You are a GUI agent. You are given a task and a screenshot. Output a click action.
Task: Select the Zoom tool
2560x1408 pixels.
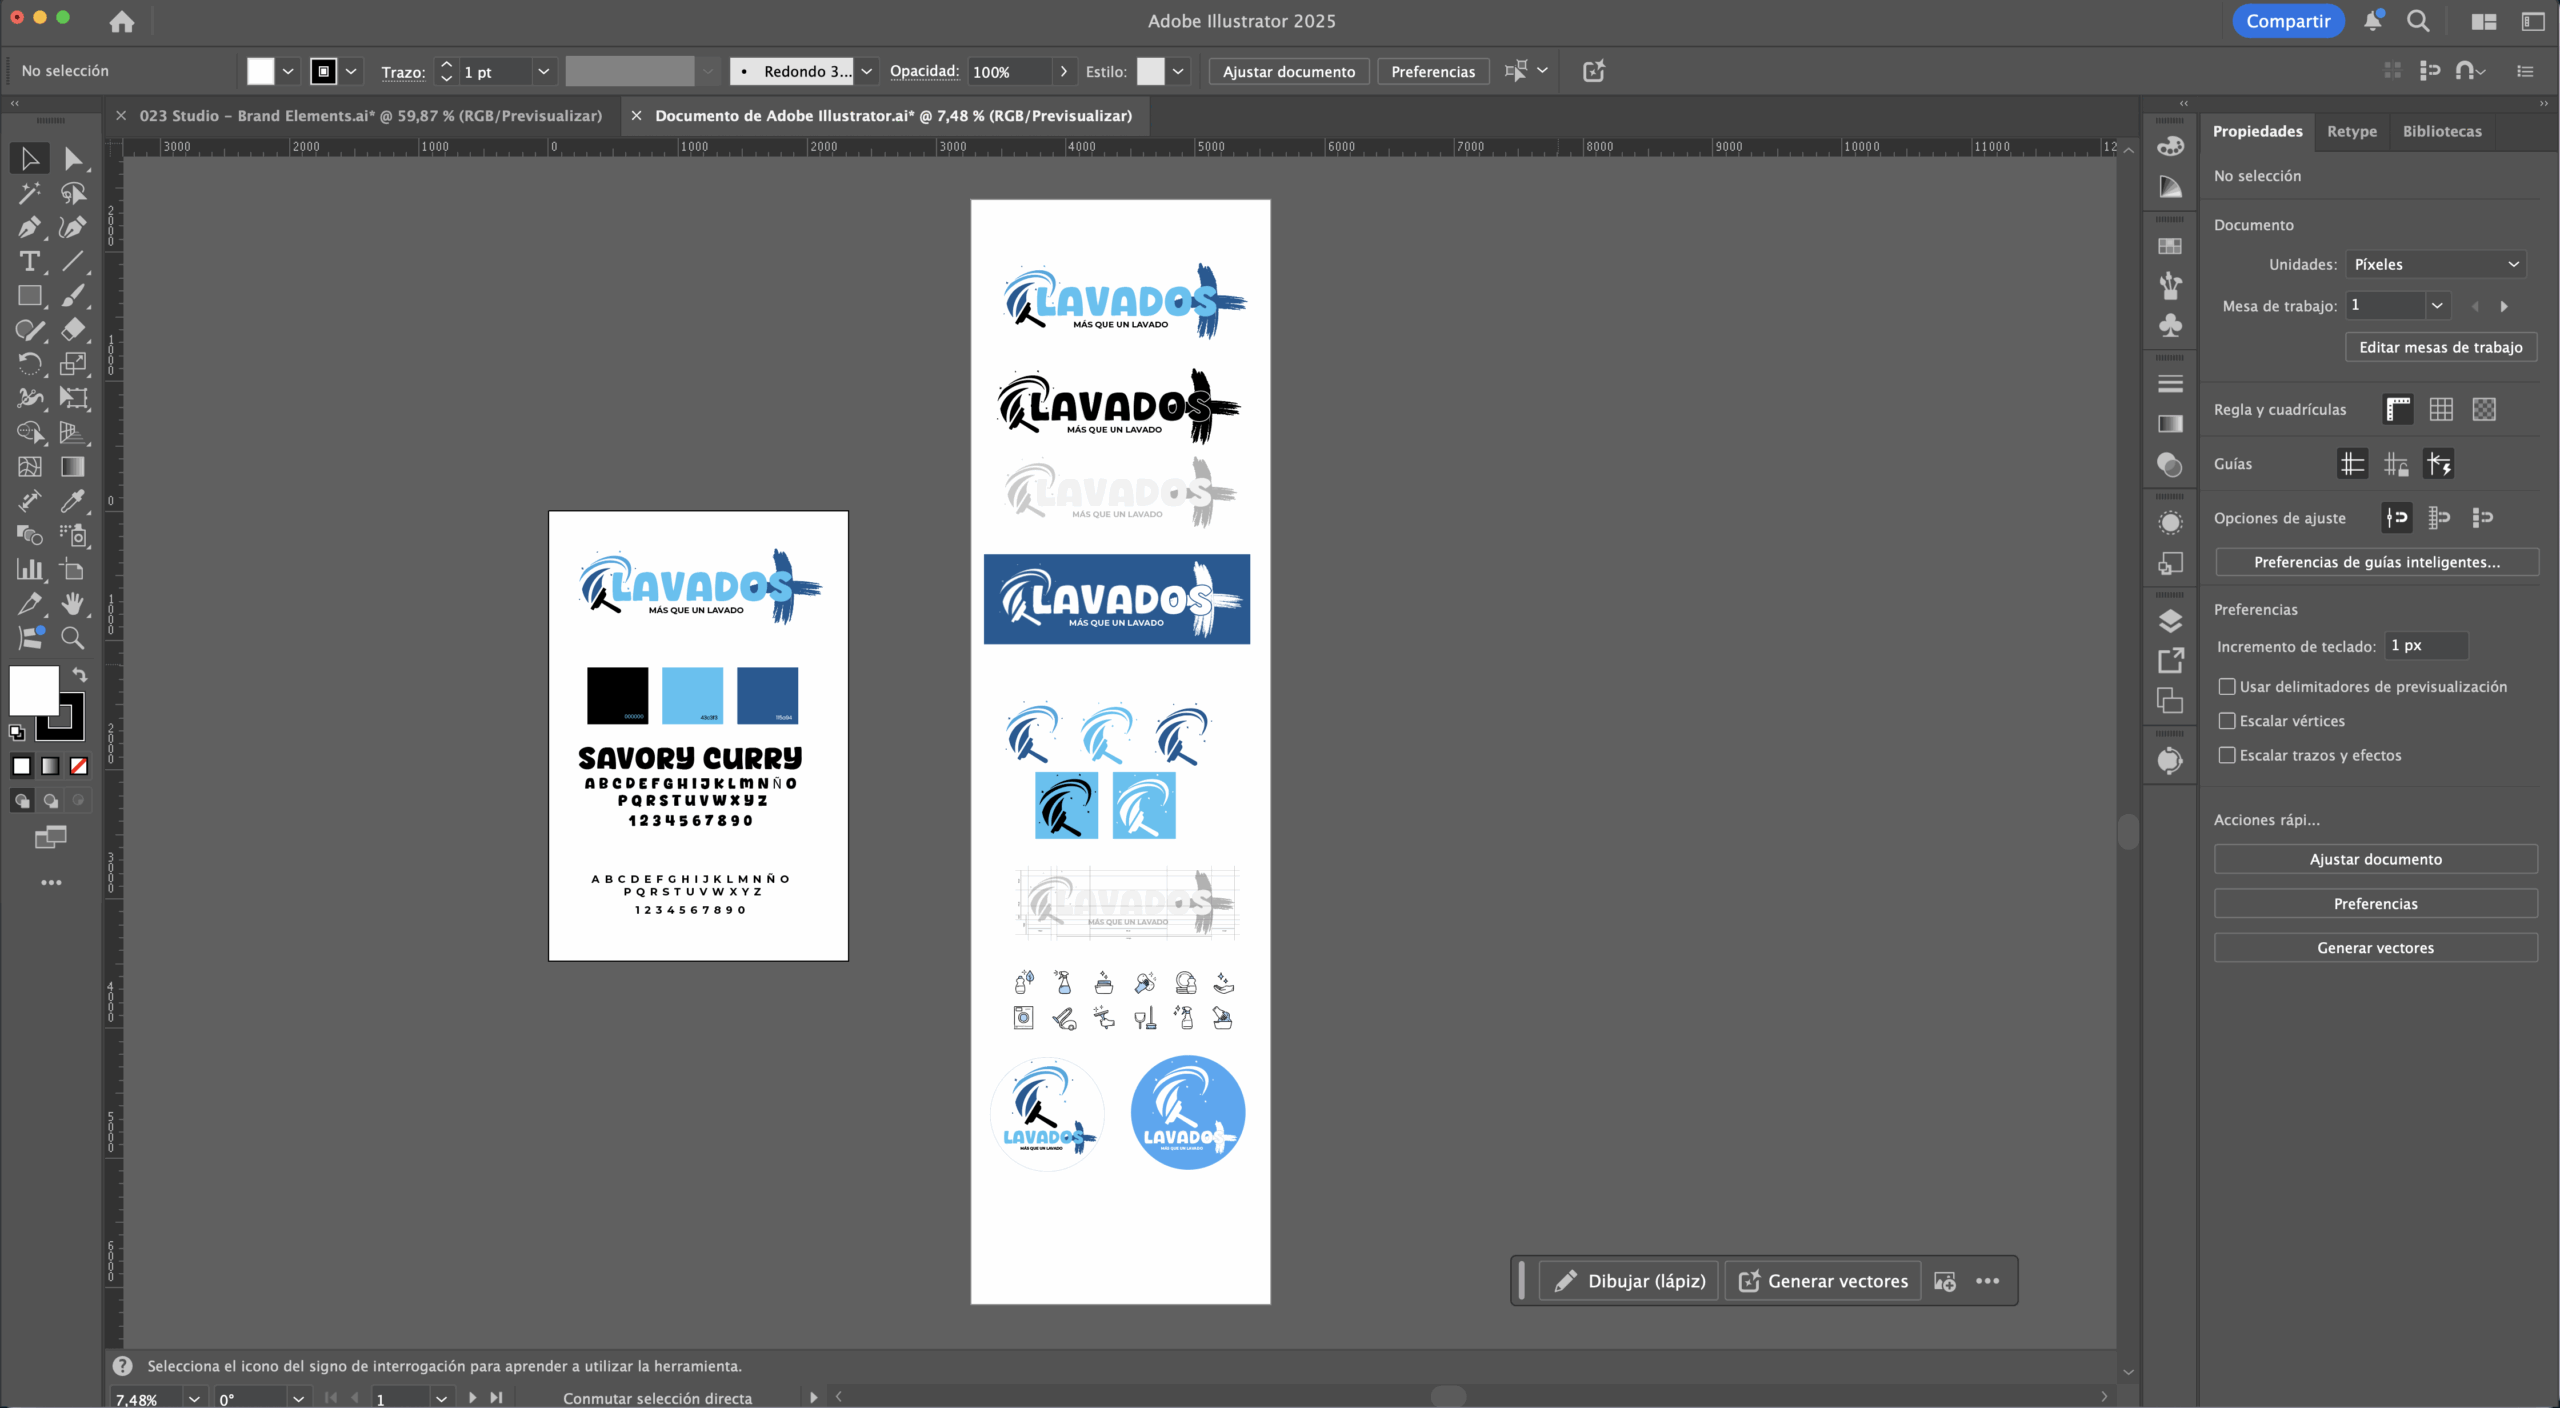[73, 638]
